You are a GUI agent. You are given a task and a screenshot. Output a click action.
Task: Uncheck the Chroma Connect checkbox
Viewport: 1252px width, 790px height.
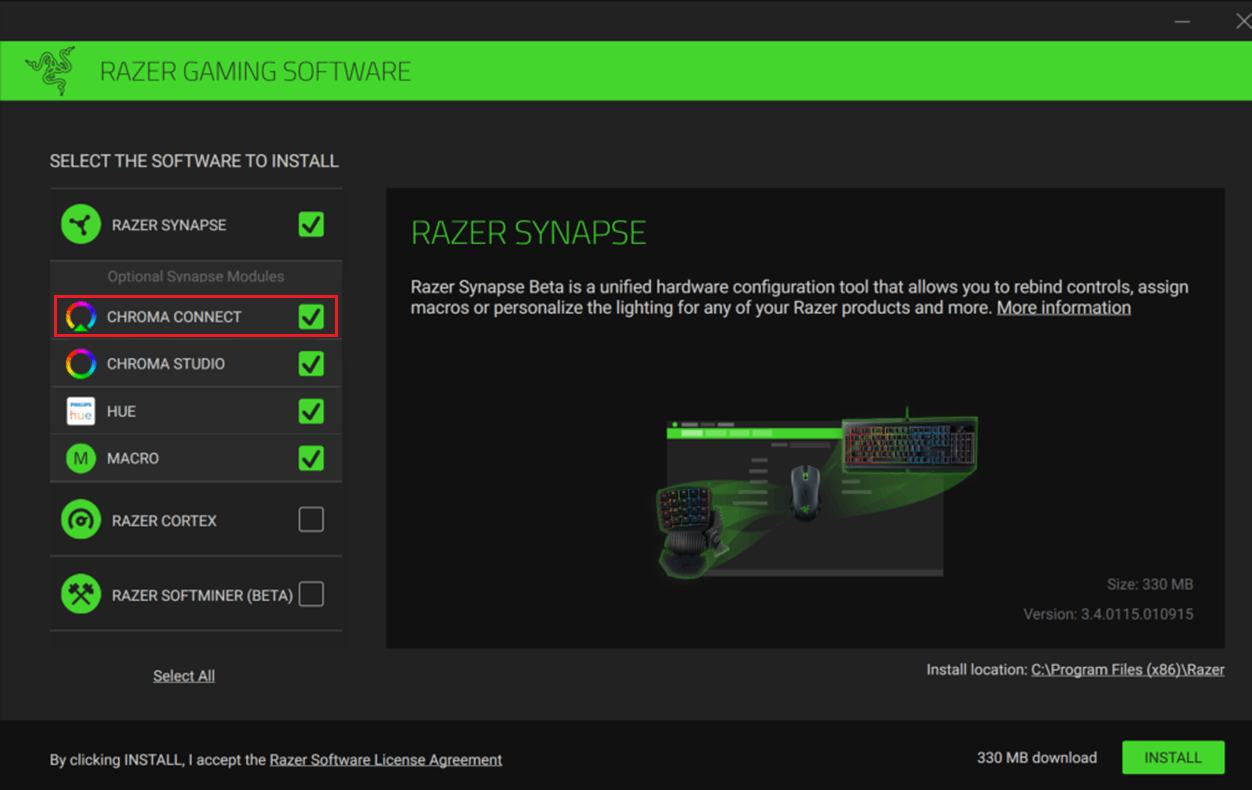click(311, 317)
